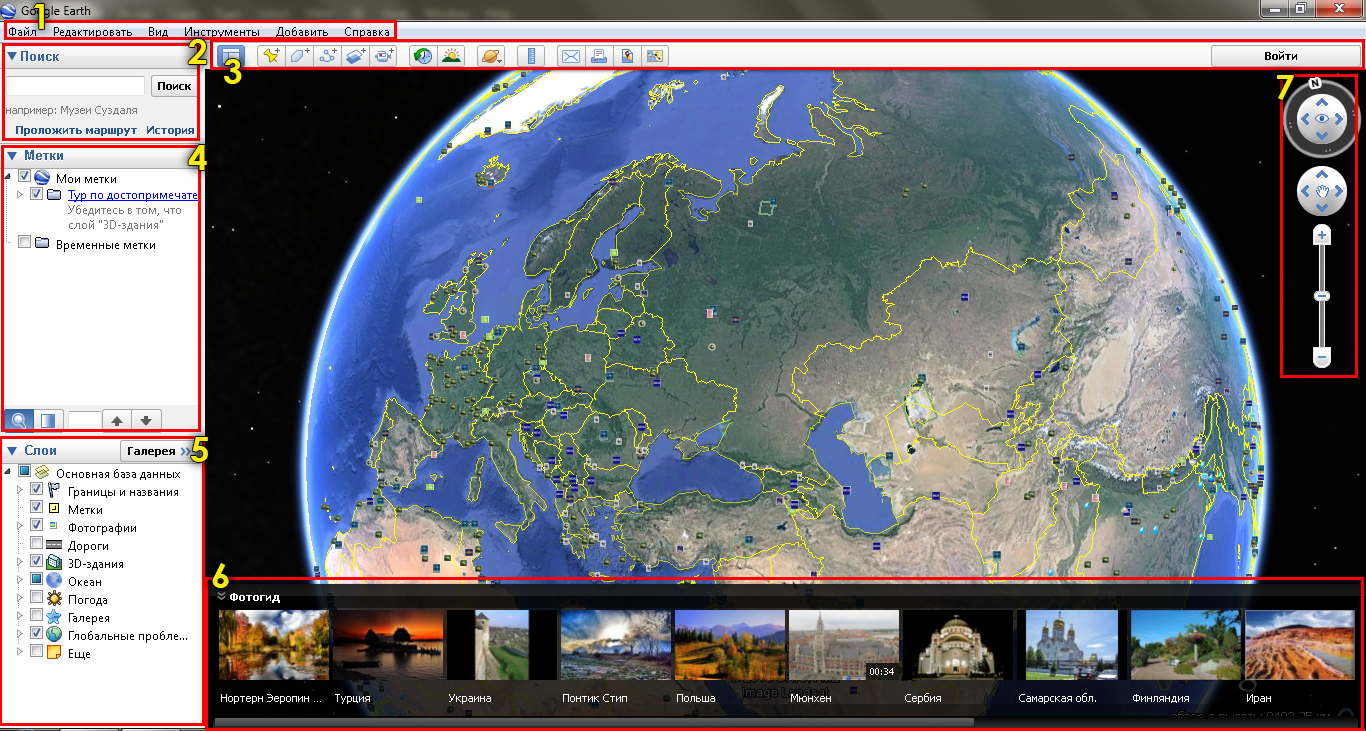The width and height of the screenshot is (1366, 731).
Task: Click the zoom out minus button
Action: pyautogui.click(x=1322, y=357)
